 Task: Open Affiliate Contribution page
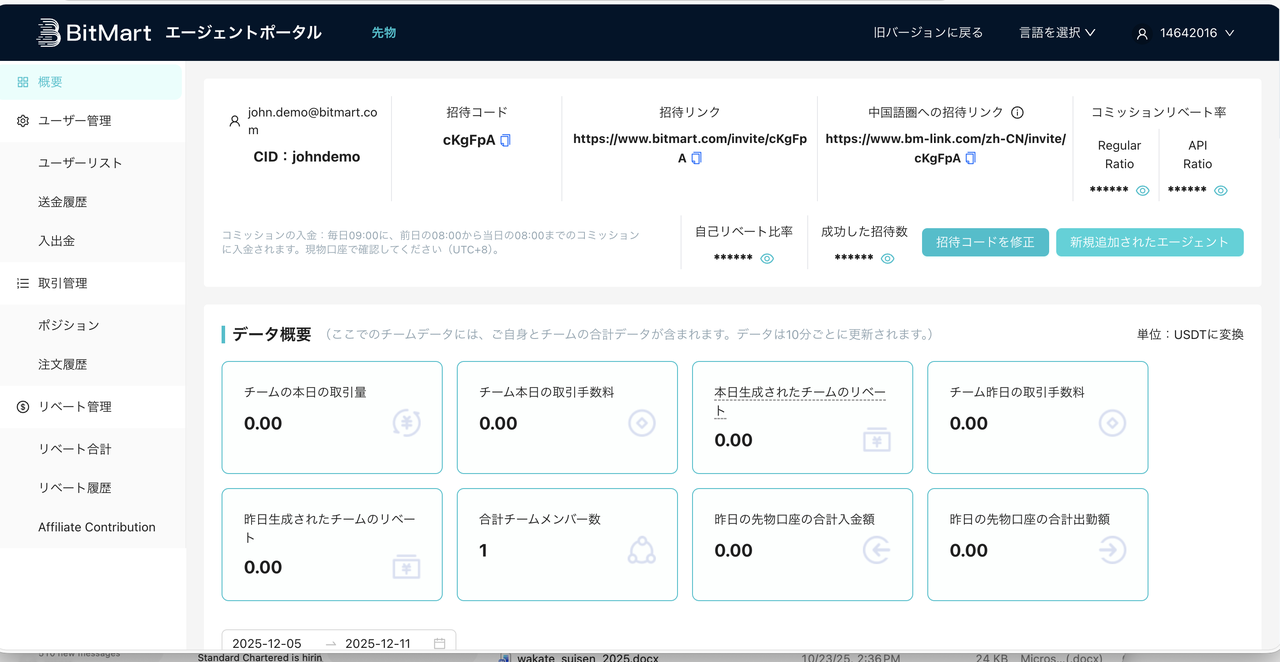(97, 527)
